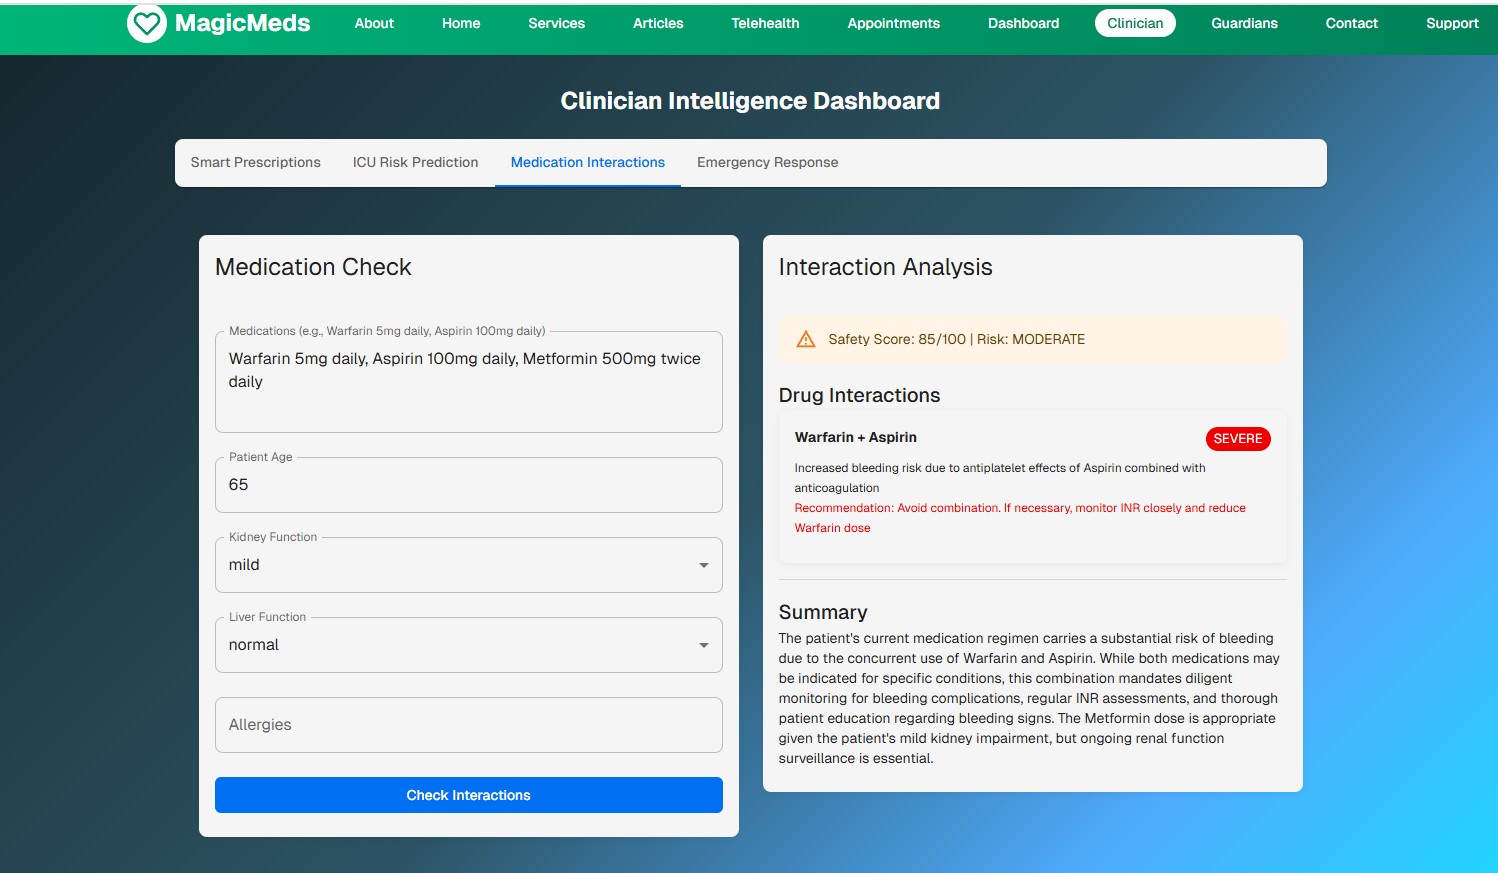The image size is (1498, 873).
Task: Open the Kidney Function dropdown arrow
Action: coord(703,565)
